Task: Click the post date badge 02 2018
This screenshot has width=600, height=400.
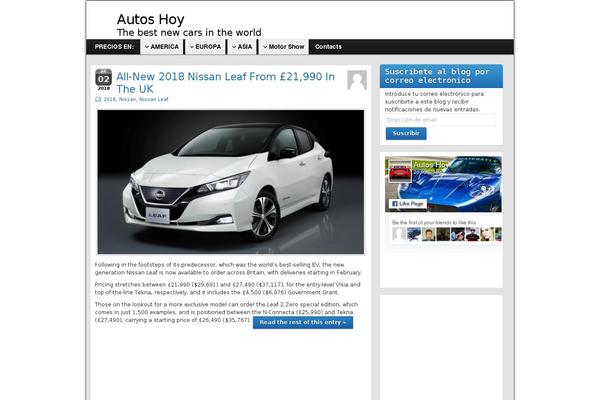Action: pos(104,80)
